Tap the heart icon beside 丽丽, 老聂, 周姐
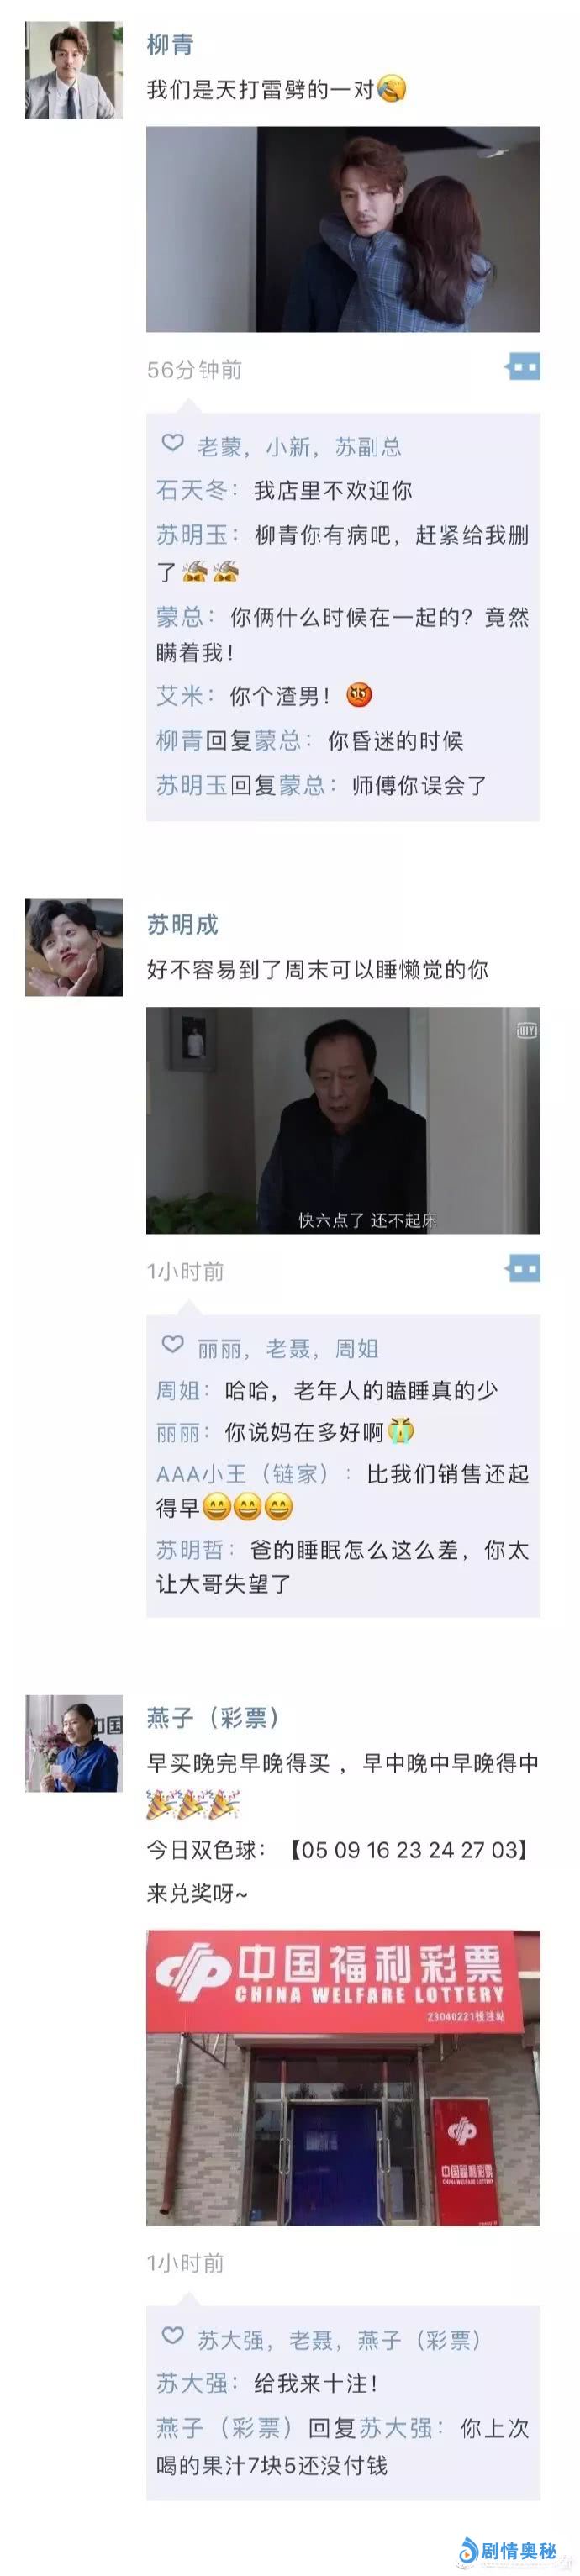580x2576 pixels. [x=173, y=1345]
